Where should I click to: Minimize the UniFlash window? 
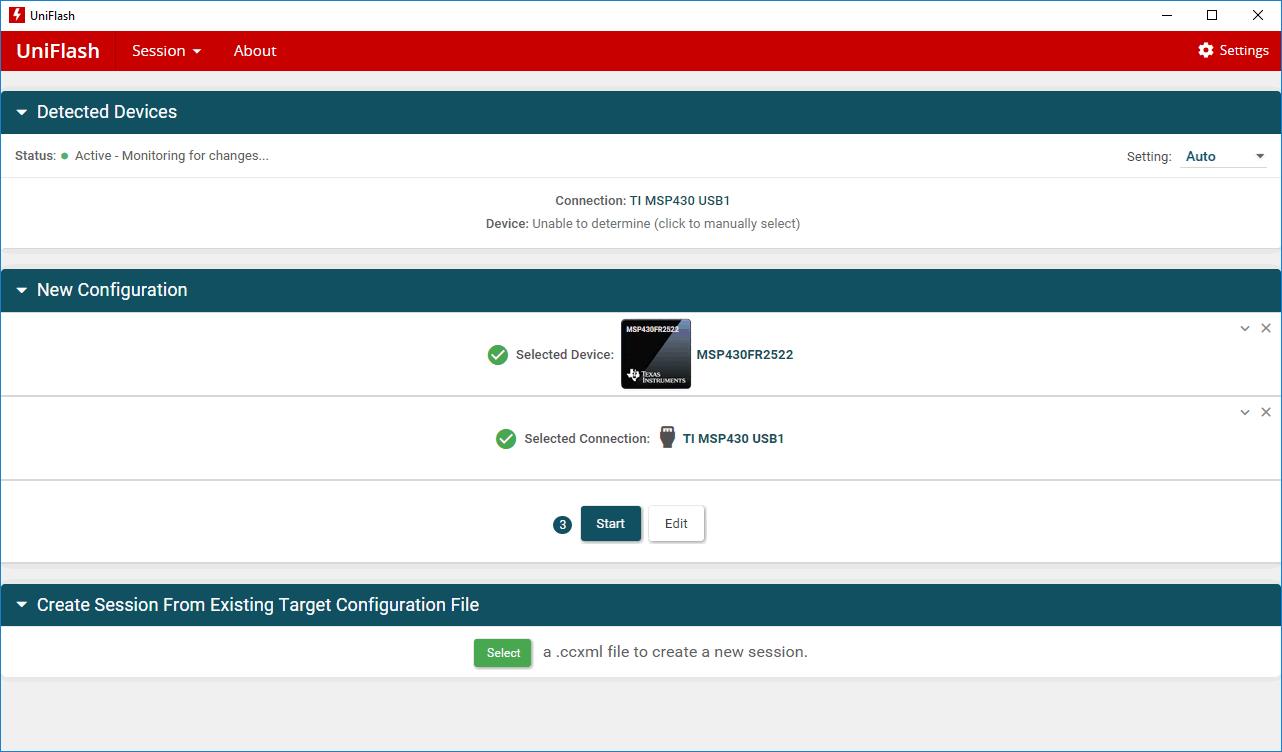pyautogui.click(x=1166, y=15)
